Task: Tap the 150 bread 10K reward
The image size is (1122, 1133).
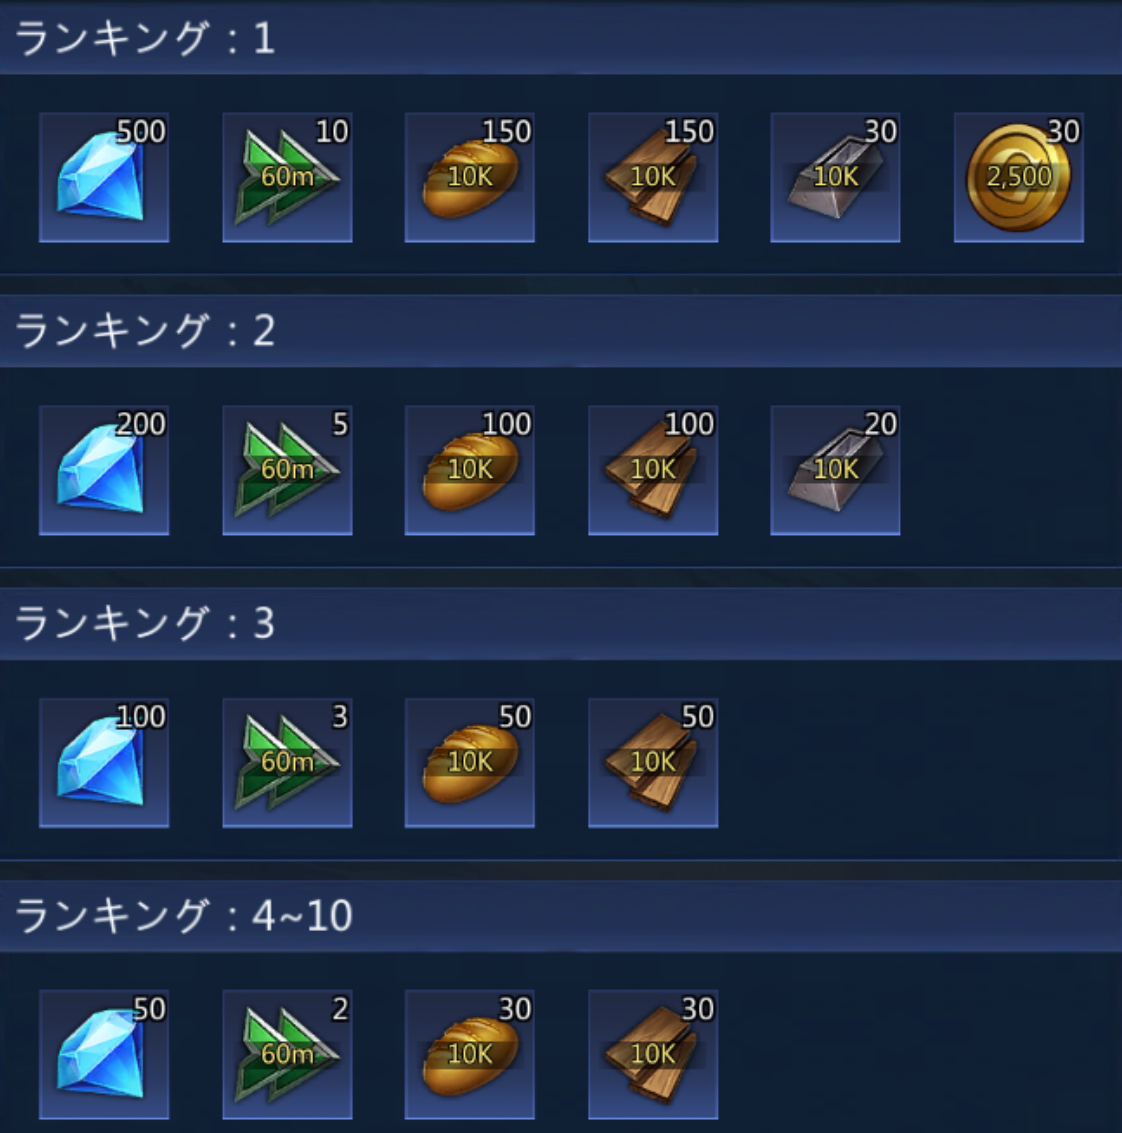Action: [x=470, y=177]
